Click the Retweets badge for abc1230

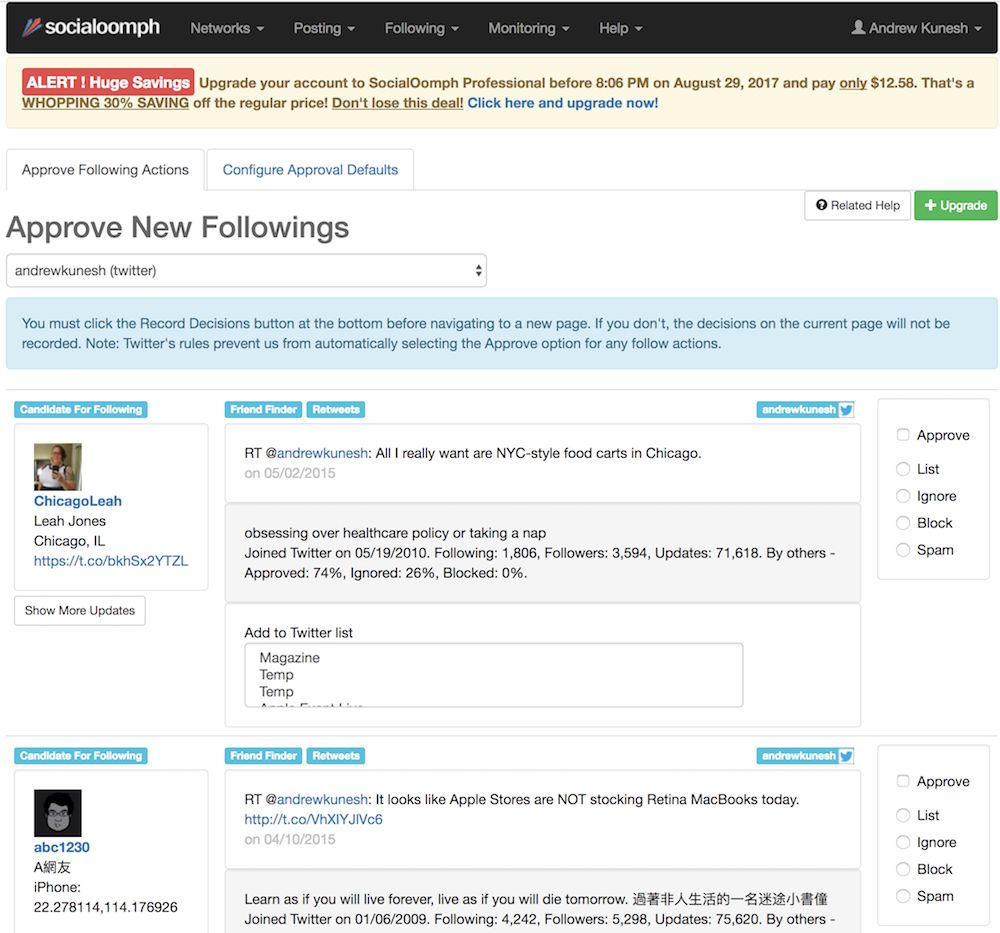[x=335, y=756]
